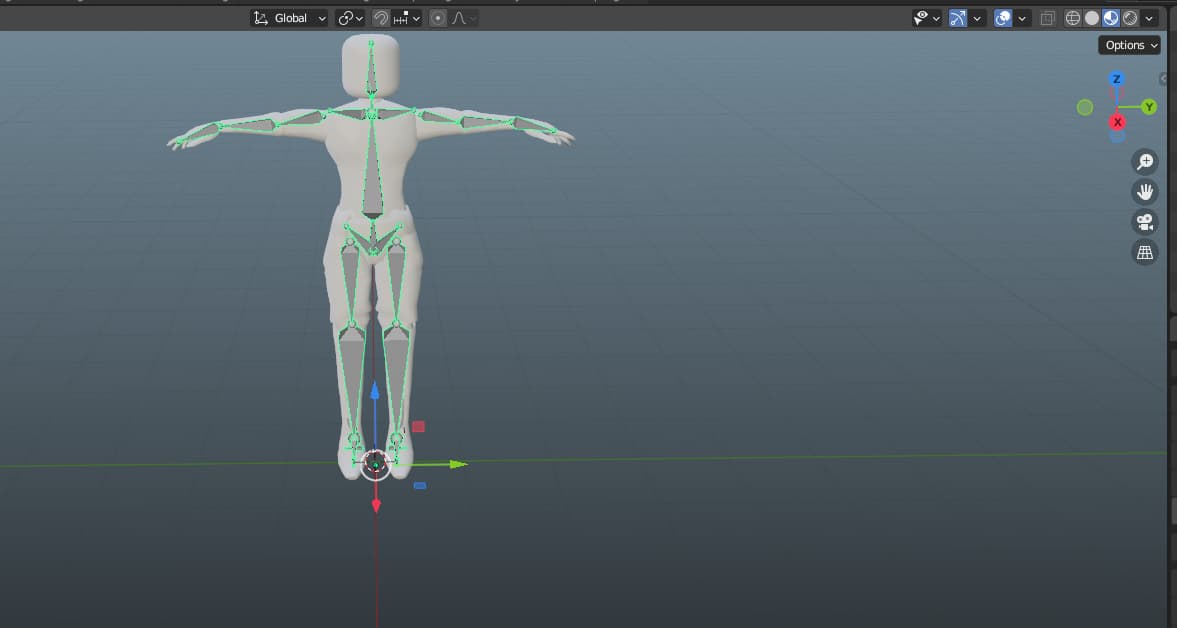
Task: Open the gizmo options dropdown arrow
Action: (x=977, y=18)
